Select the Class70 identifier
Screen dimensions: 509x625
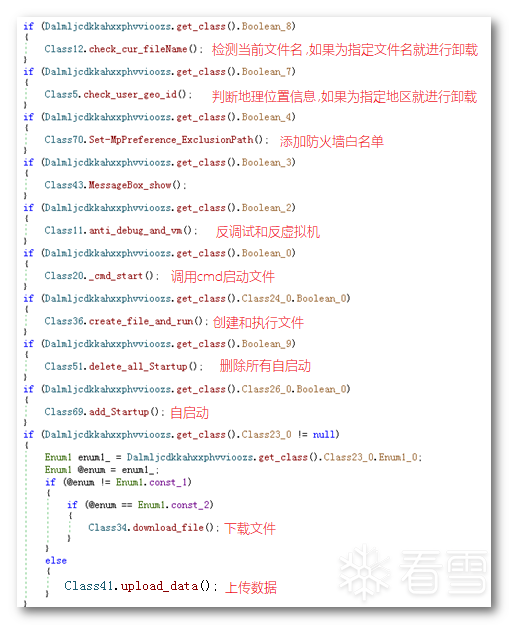click(64, 140)
